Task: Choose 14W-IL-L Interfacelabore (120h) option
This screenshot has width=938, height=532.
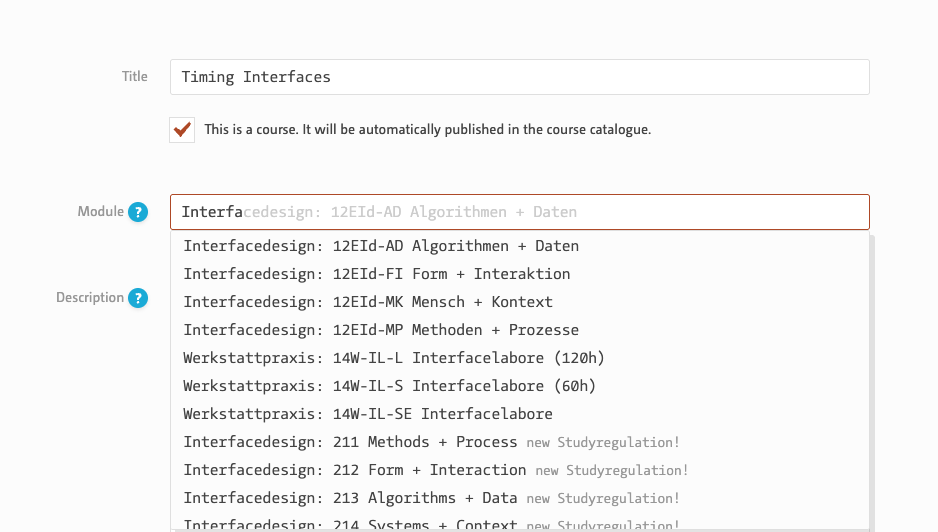Action: 519,358
